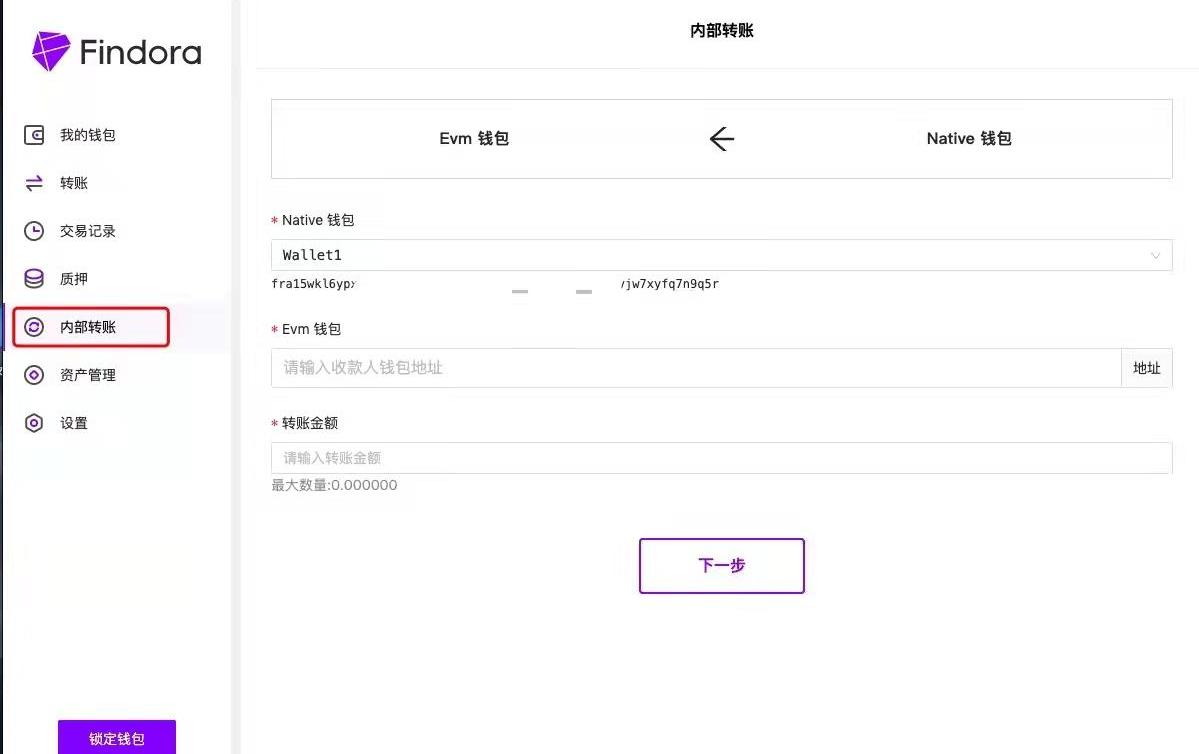Open the Native 钱包 Wallet1 select box

[700, 256]
